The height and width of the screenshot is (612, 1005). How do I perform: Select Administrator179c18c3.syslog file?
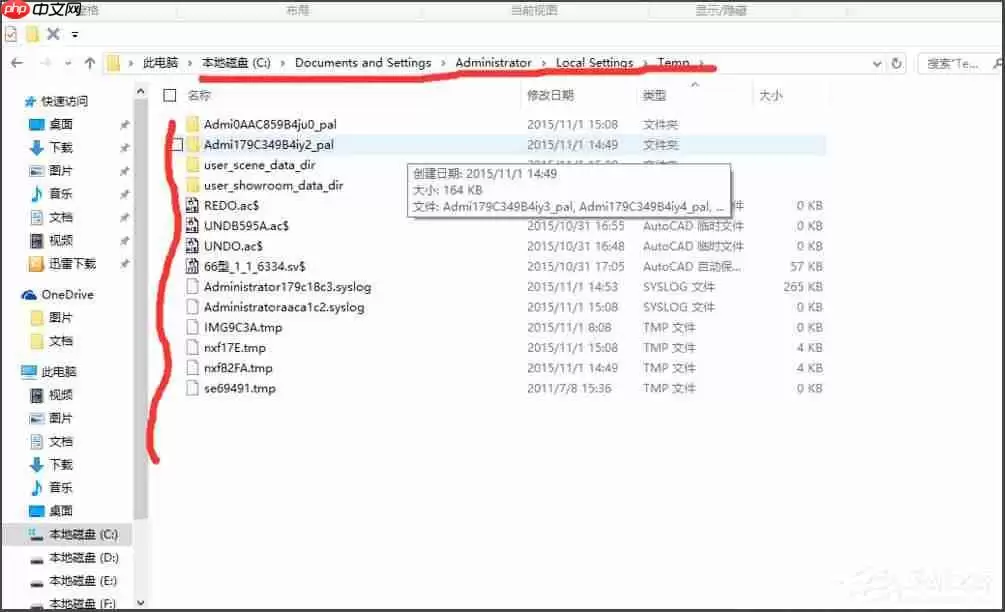pyautogui.click(x=287, y=287)
